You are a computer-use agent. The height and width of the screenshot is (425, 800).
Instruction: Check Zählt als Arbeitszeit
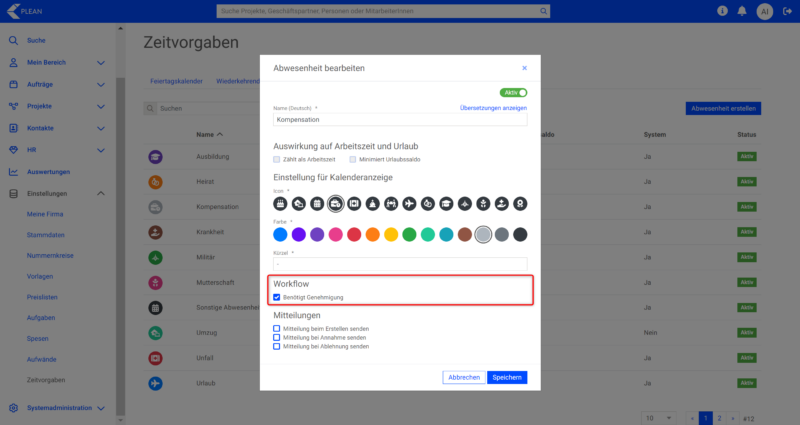(277, 159)
